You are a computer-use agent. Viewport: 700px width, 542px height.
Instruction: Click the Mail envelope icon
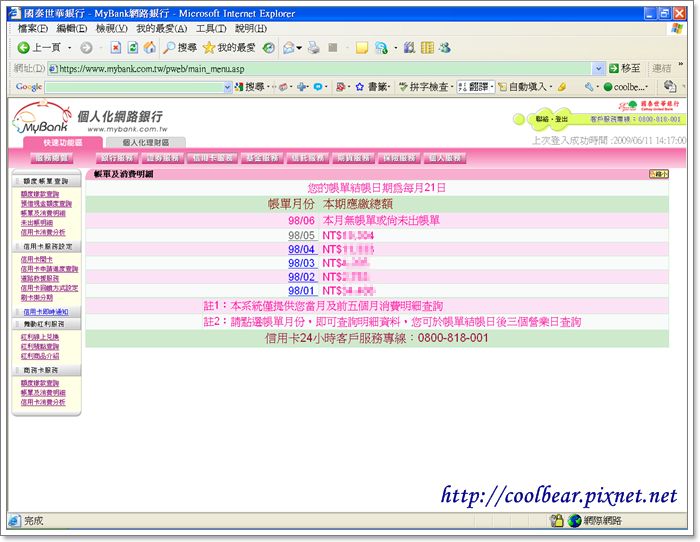point(288,47)
